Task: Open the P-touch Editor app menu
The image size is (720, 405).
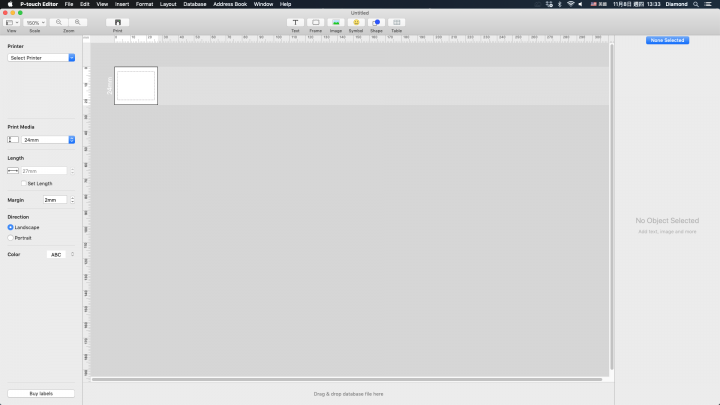Action: [39, 4]
